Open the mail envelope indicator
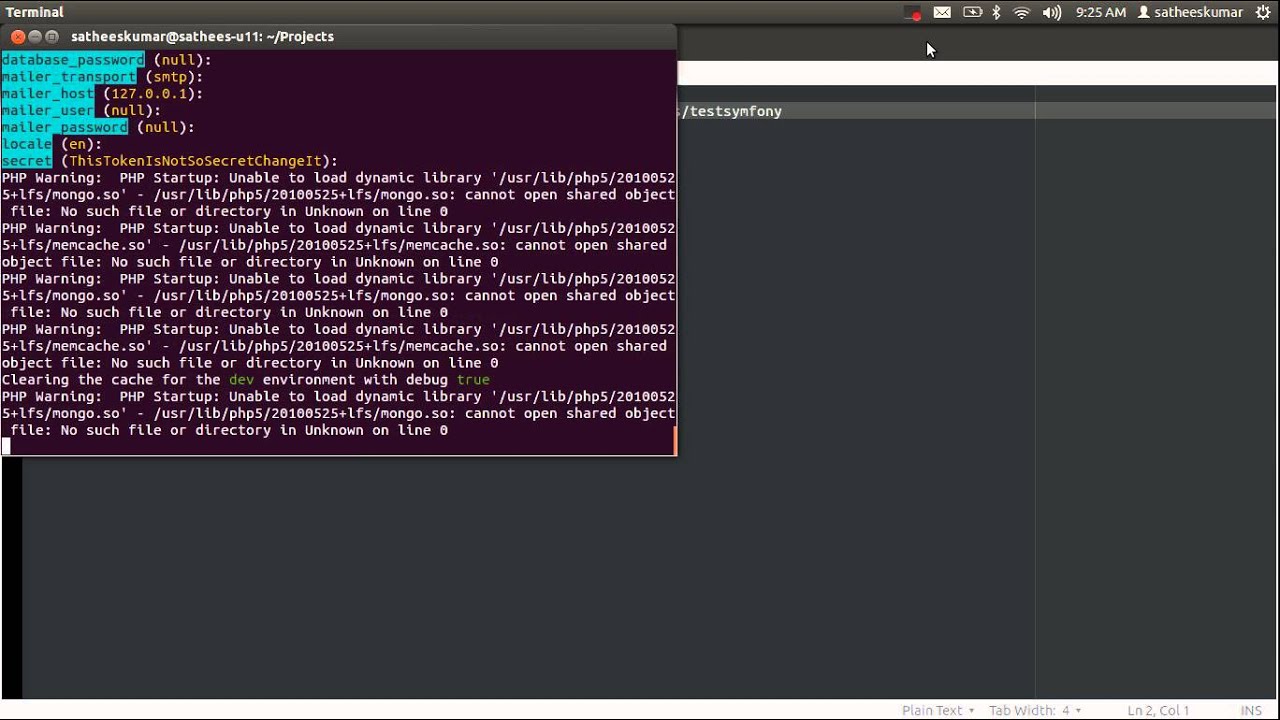Screen dimensions: 1280x720 click(942, 13)
